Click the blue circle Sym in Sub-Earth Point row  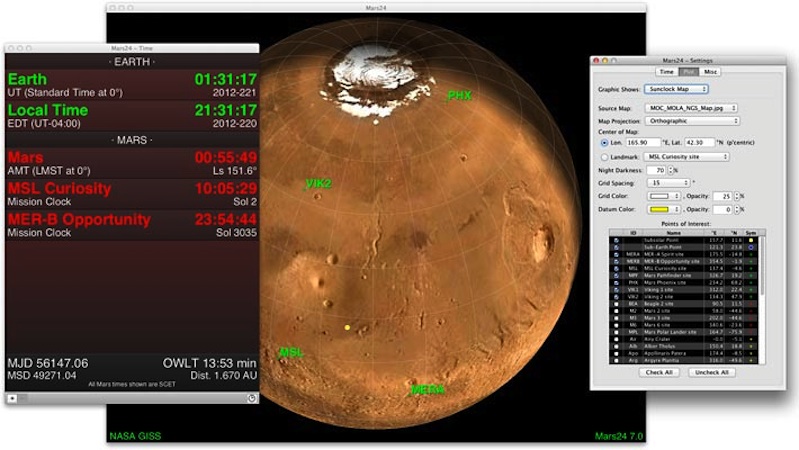[751, 247]
